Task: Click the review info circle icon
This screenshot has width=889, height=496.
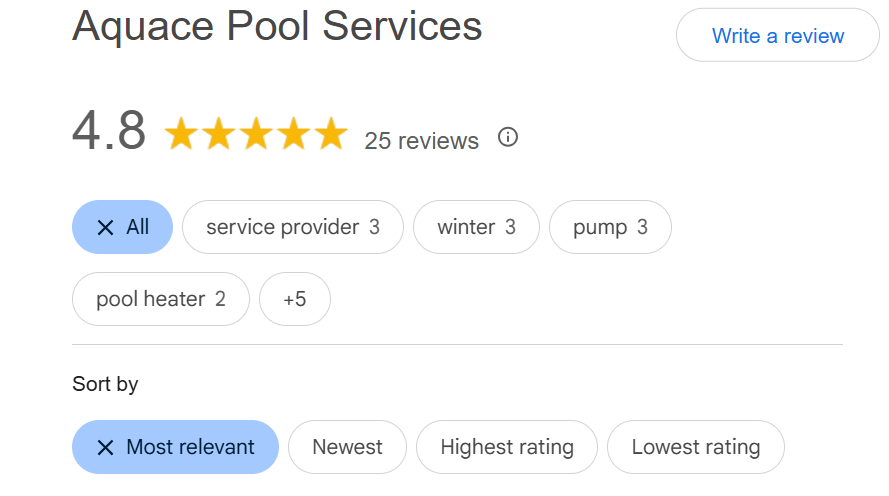Action: [x=508, y=137]
